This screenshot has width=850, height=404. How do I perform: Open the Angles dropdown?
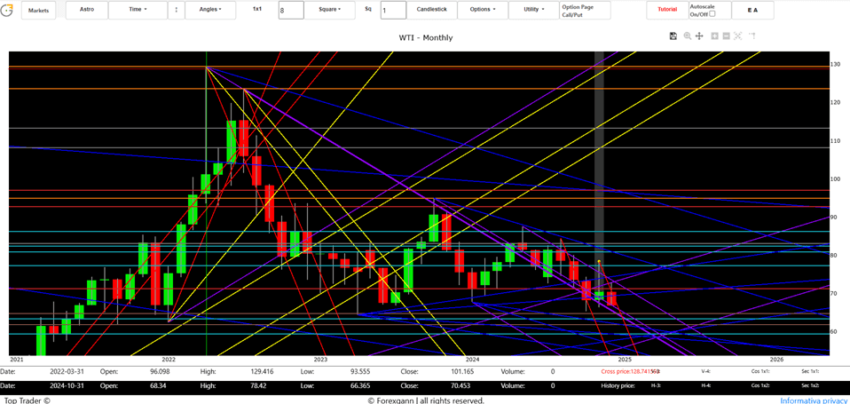(210, 10)
